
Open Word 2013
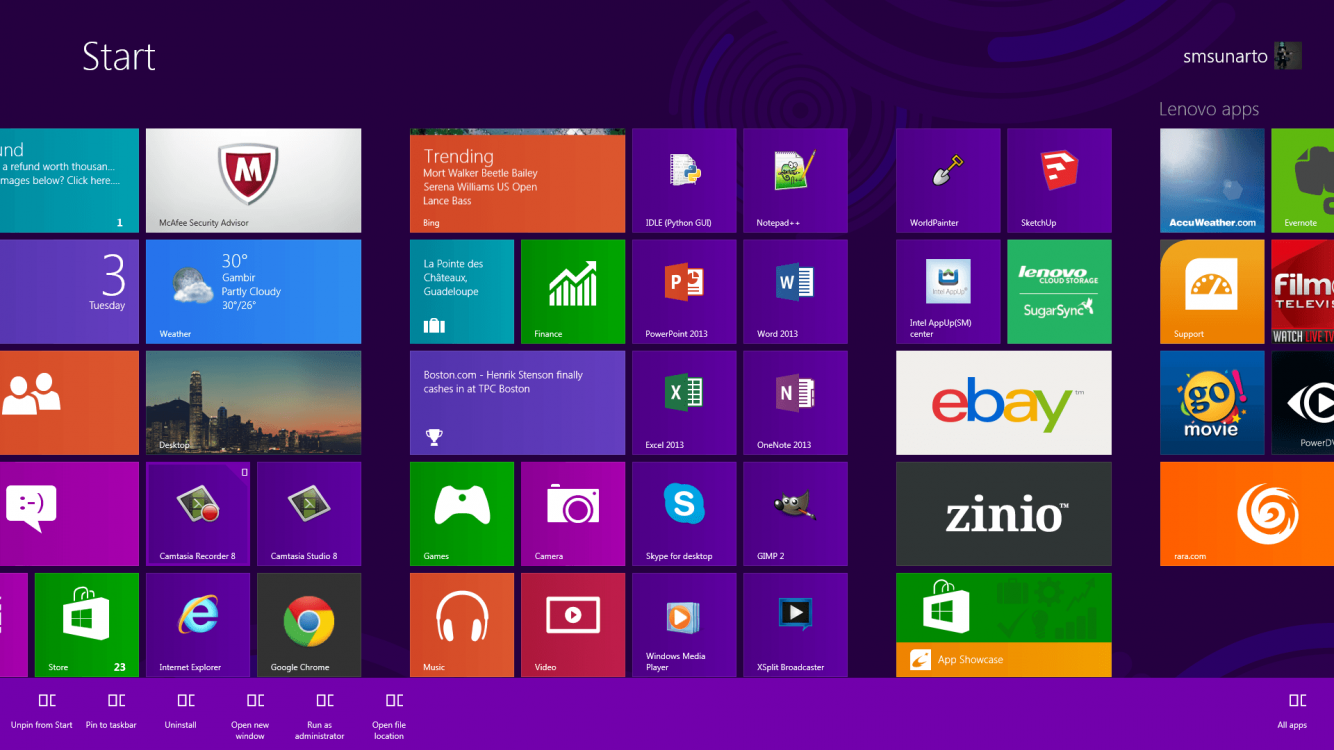coord(795,292)
